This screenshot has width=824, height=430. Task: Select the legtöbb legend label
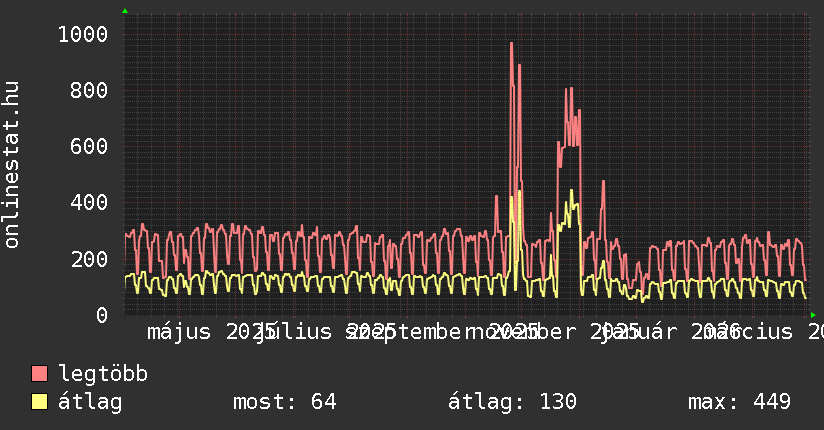pos(103,375)
